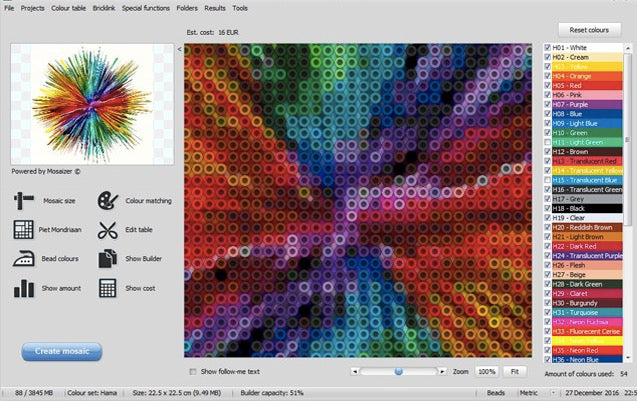Click the zoom slider right arrow
The width and height of the screenshot is (637, 401).
point(442,371)
